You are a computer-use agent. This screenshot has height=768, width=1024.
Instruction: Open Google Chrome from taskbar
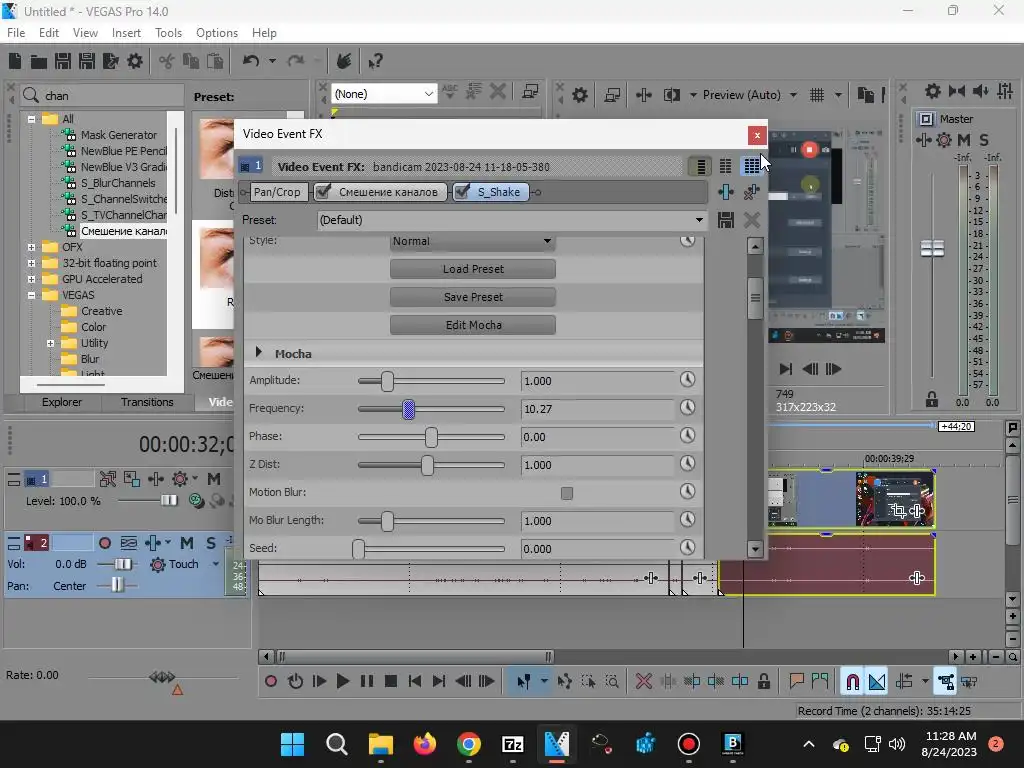pyautogui.click(x=468, y=744)
